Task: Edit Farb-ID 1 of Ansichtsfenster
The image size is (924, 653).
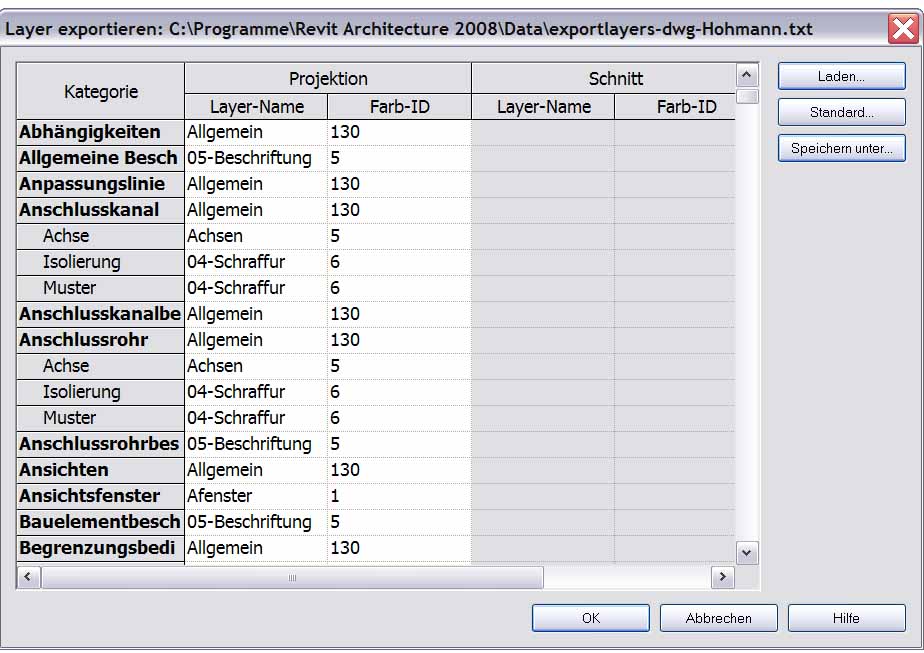Action: [x=400, y=496]
